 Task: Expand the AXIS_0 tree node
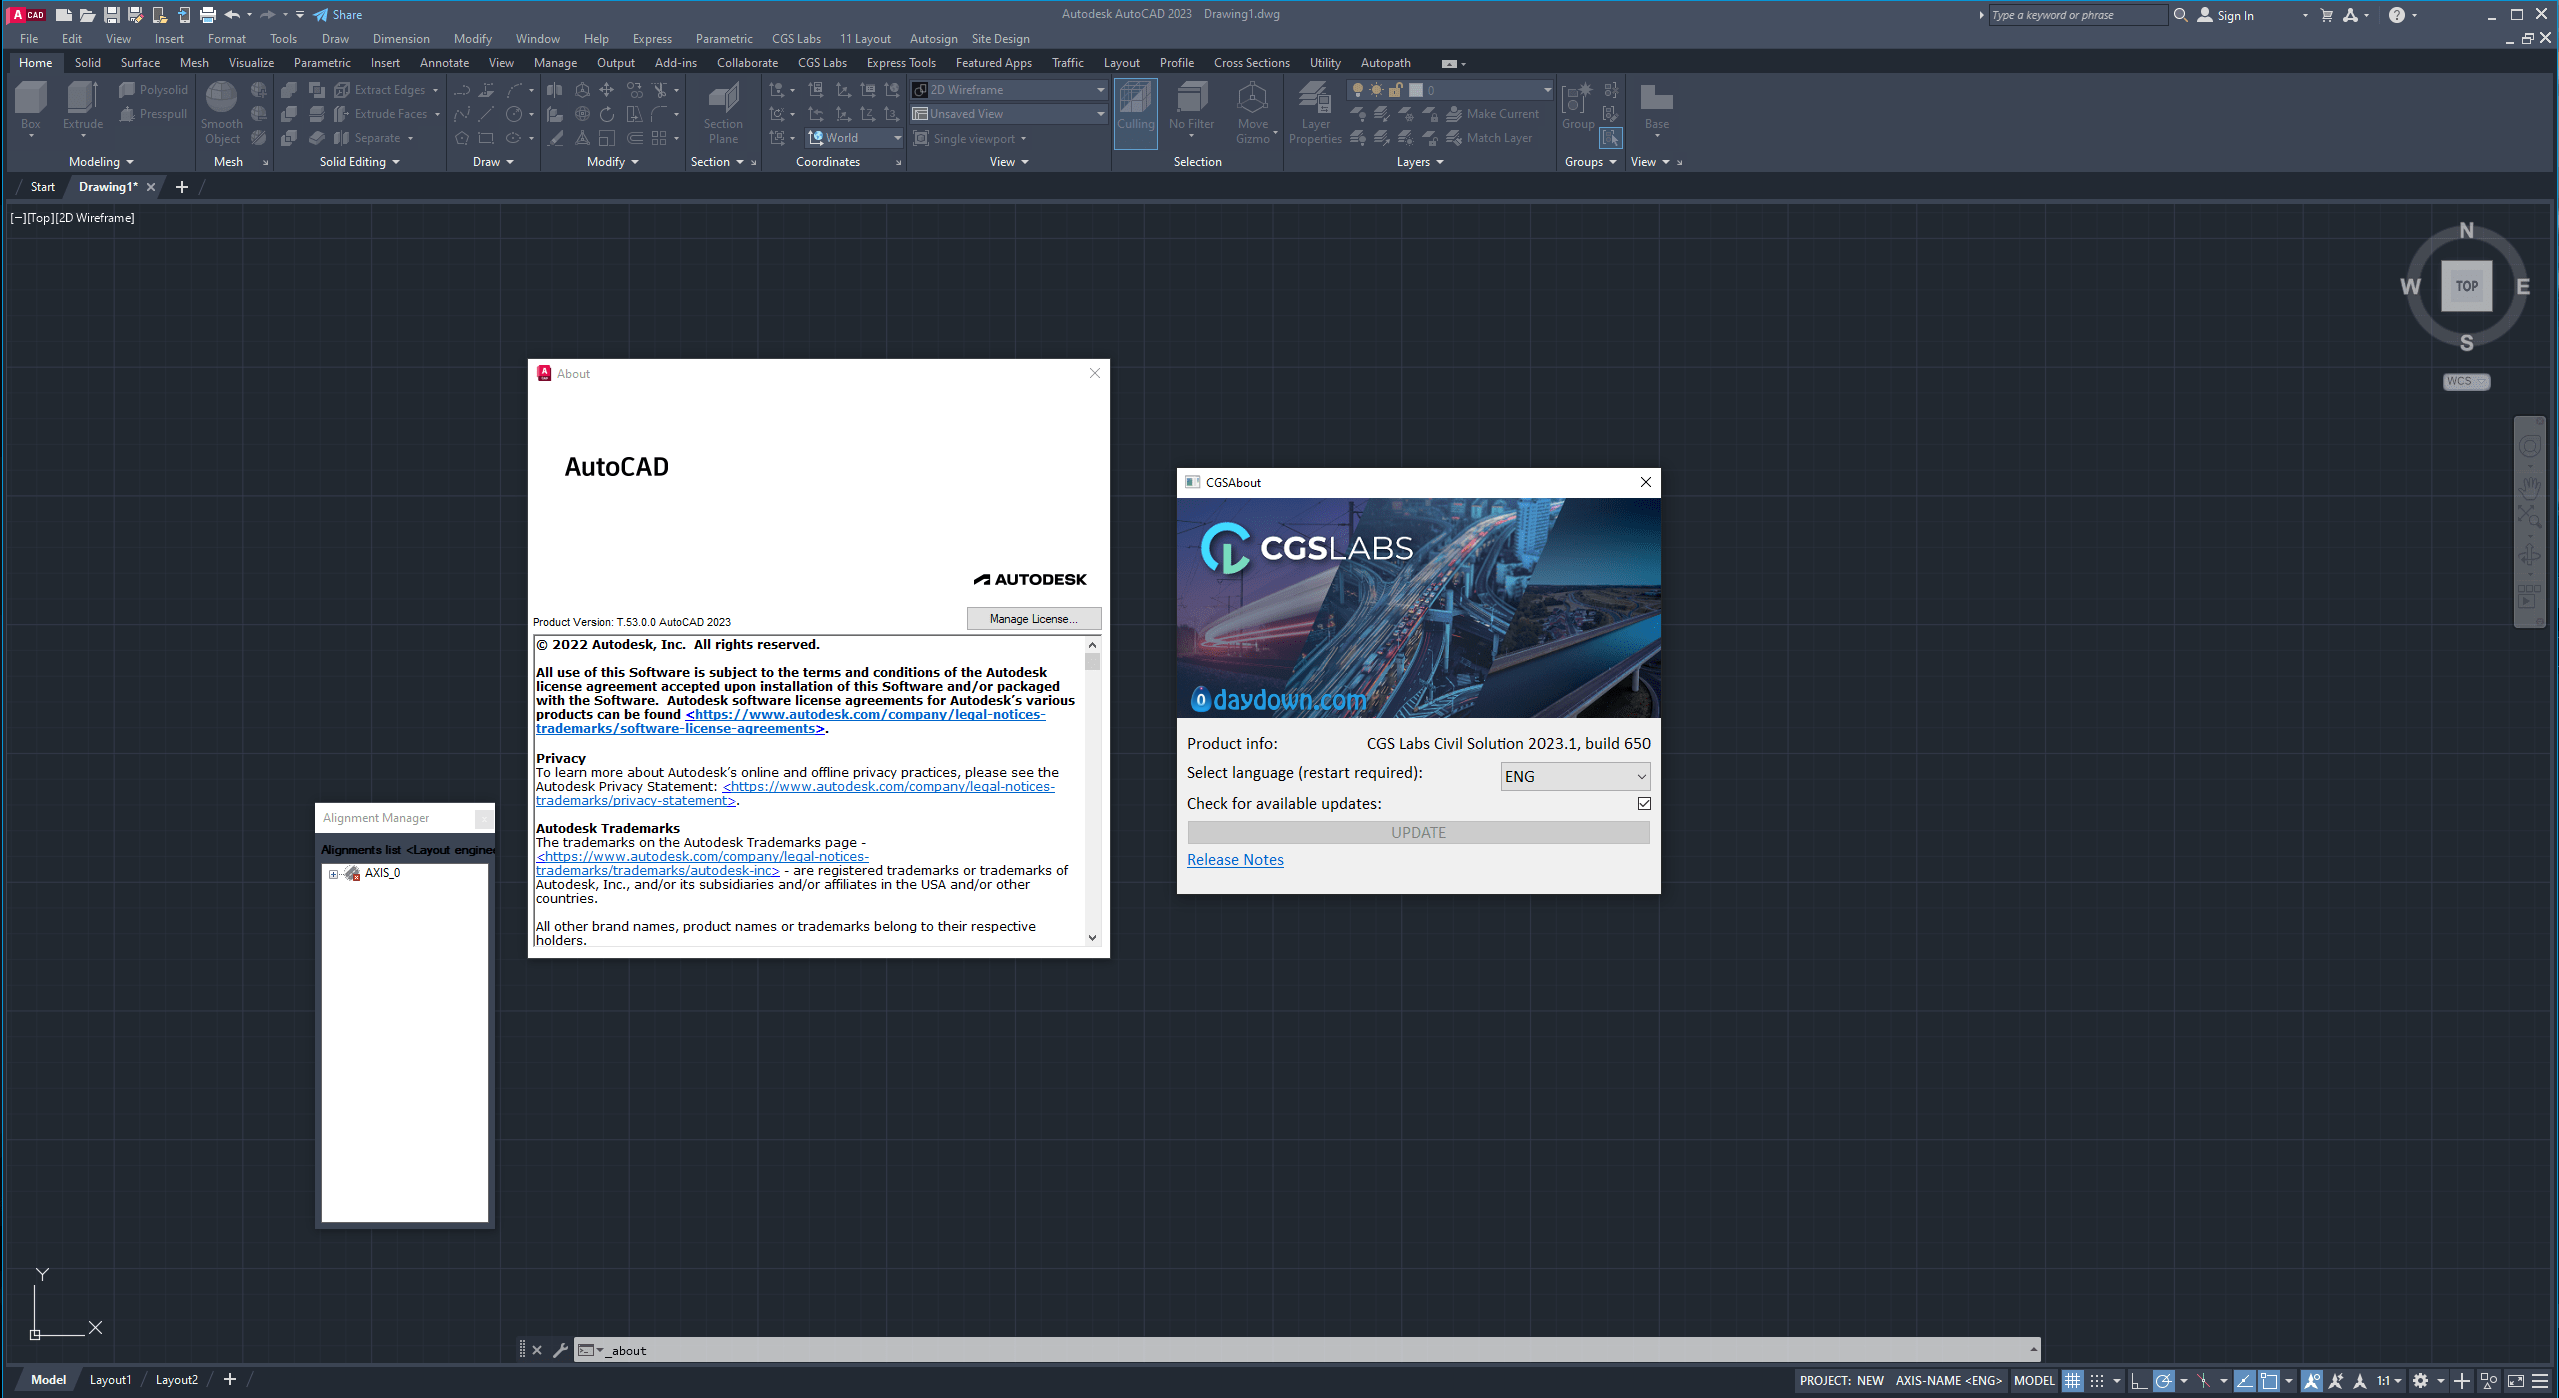click(x=334, y=874)
